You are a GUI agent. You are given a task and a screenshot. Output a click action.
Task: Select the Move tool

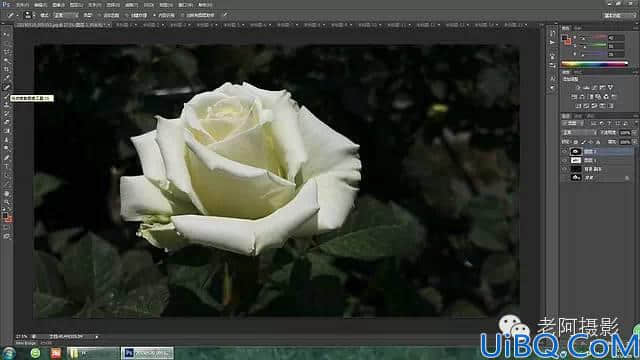tap(6, 35)
